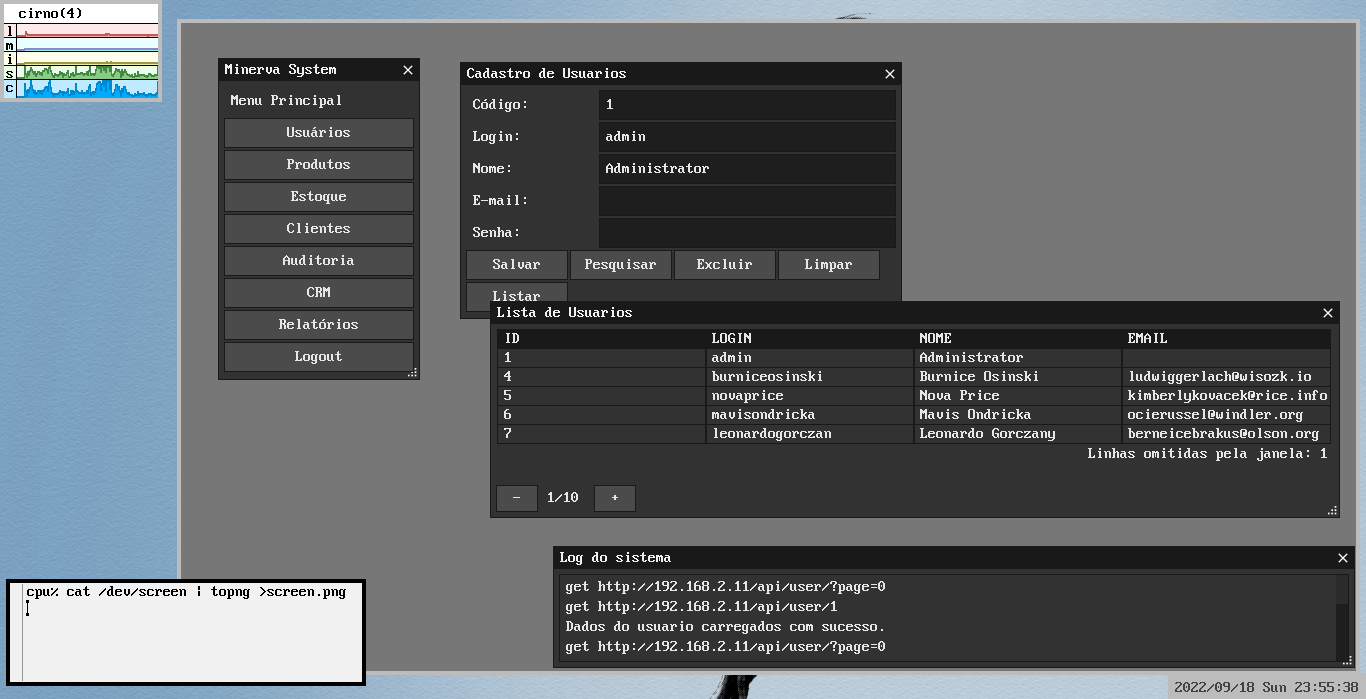The image size is (1366, 699).
Task: Click the Salvar button
Action: pyautogui.click(x=516, y=265)
